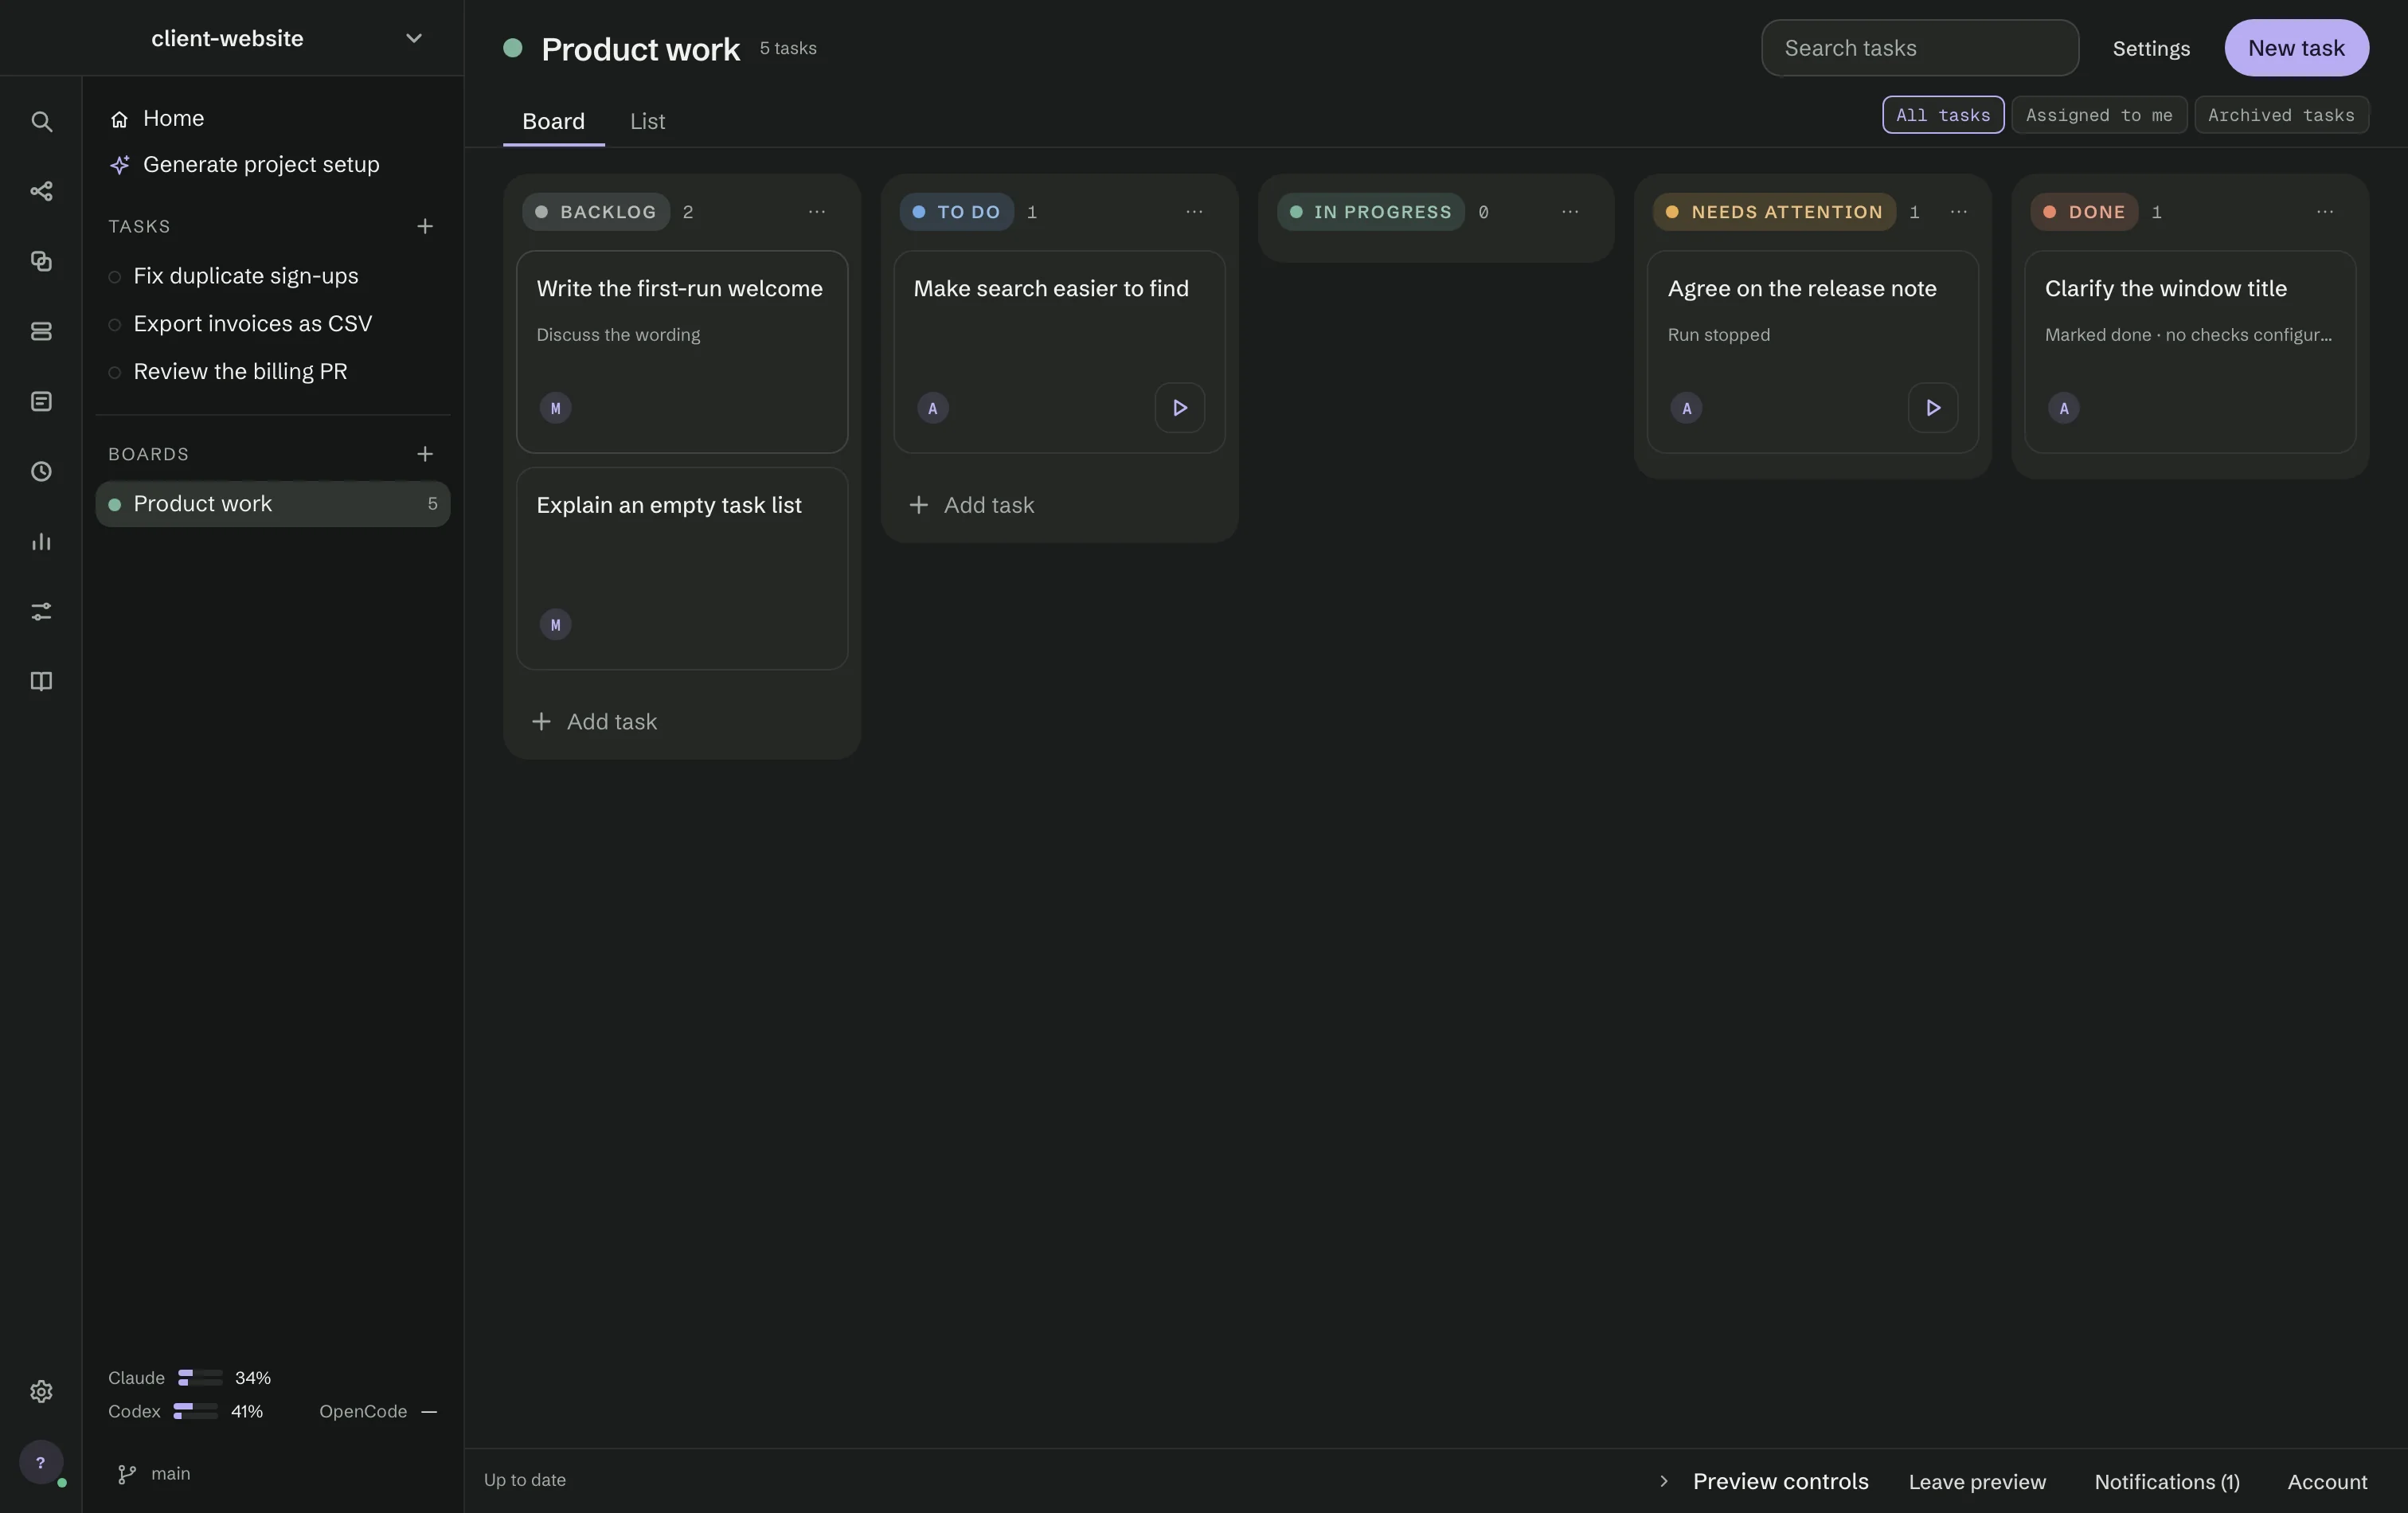This screenshot has width=2408, height=1513.
Task: Expand the client-website project dropdown
Action: tap(413, 38)
